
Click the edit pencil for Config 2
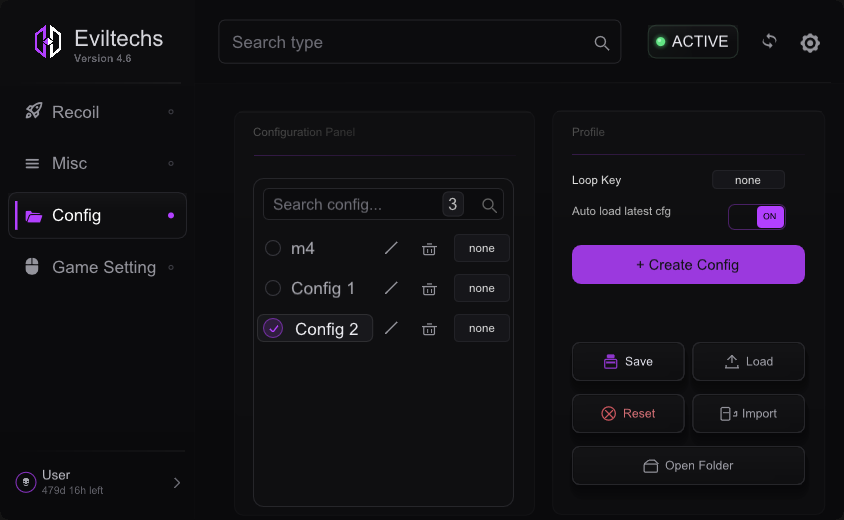(391, 328)
